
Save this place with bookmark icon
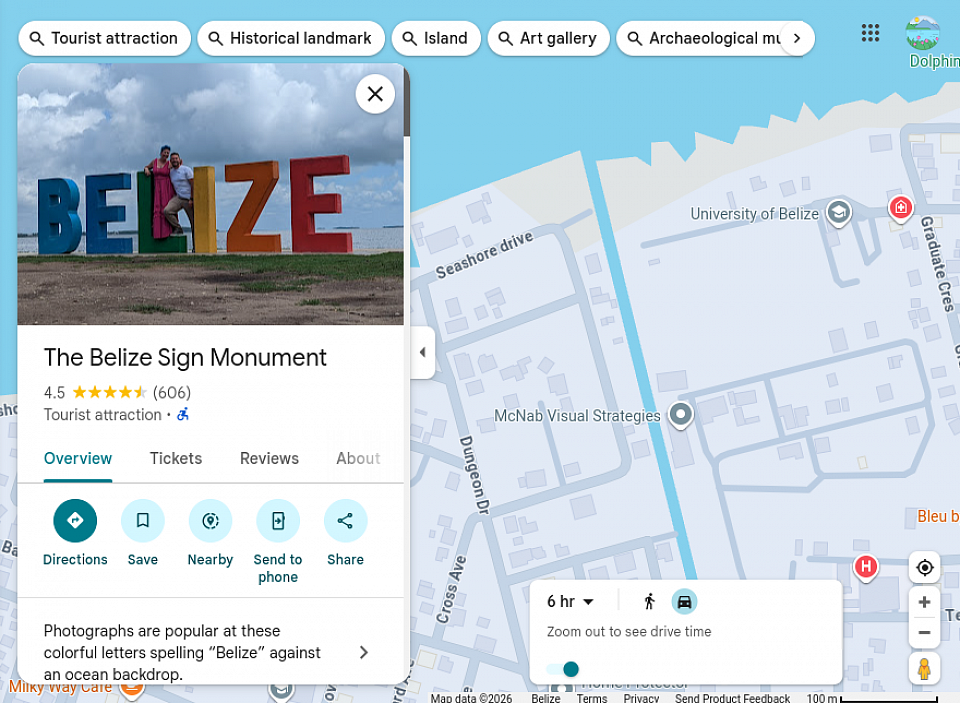point(143,521)
